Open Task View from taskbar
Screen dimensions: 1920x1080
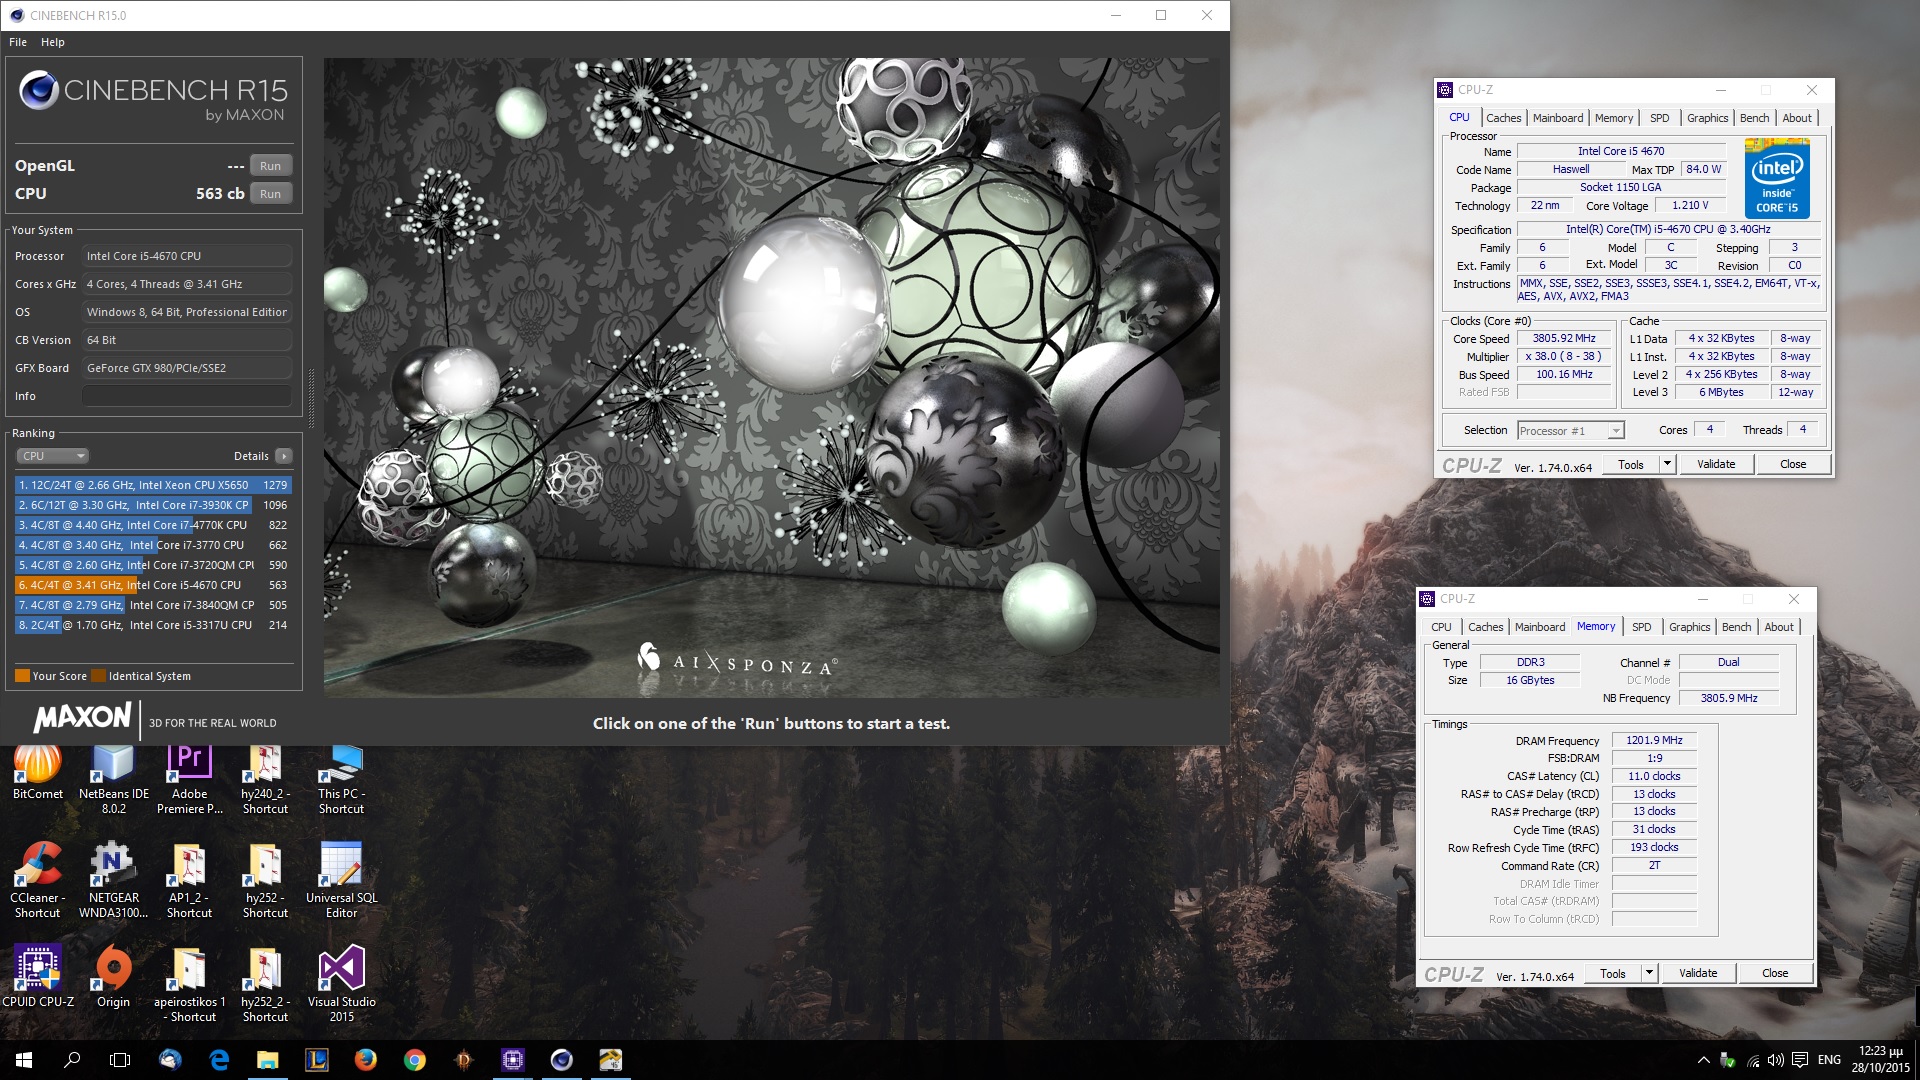120,1060
